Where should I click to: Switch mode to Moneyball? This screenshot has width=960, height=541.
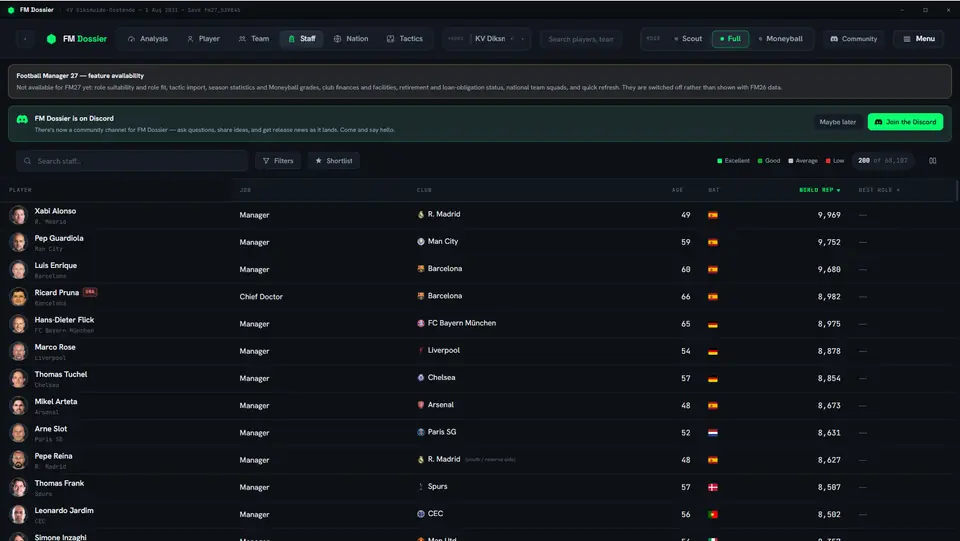pyautogui.click(x=781, y=39)
